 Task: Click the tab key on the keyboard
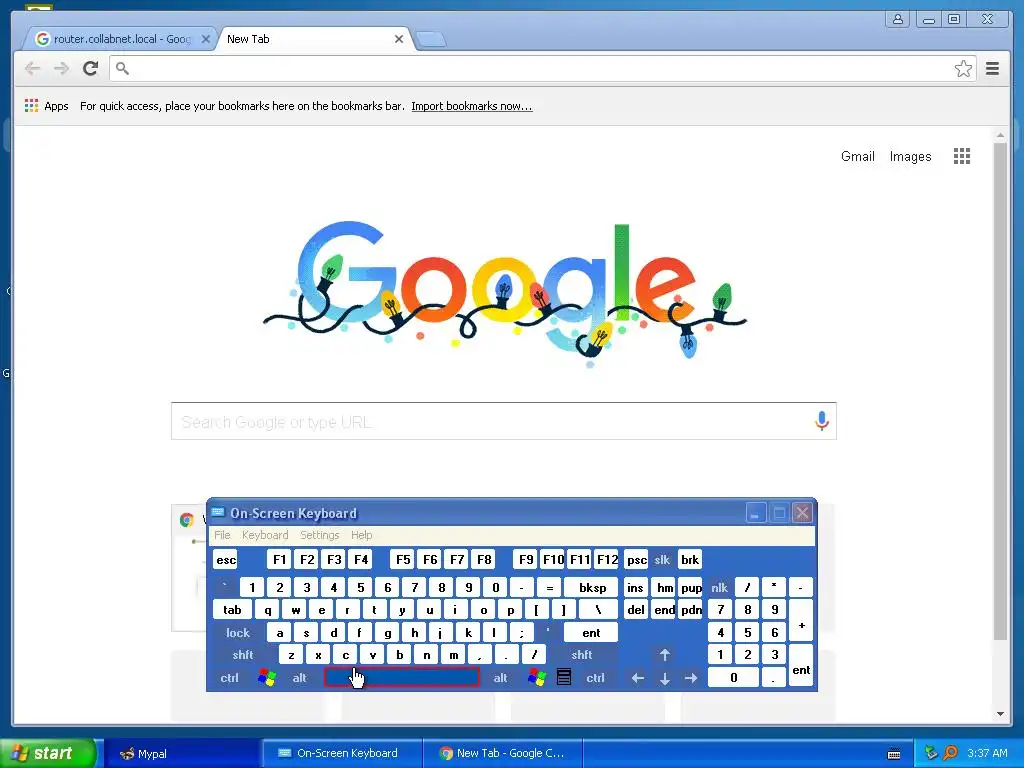click(x=232, y=610)
